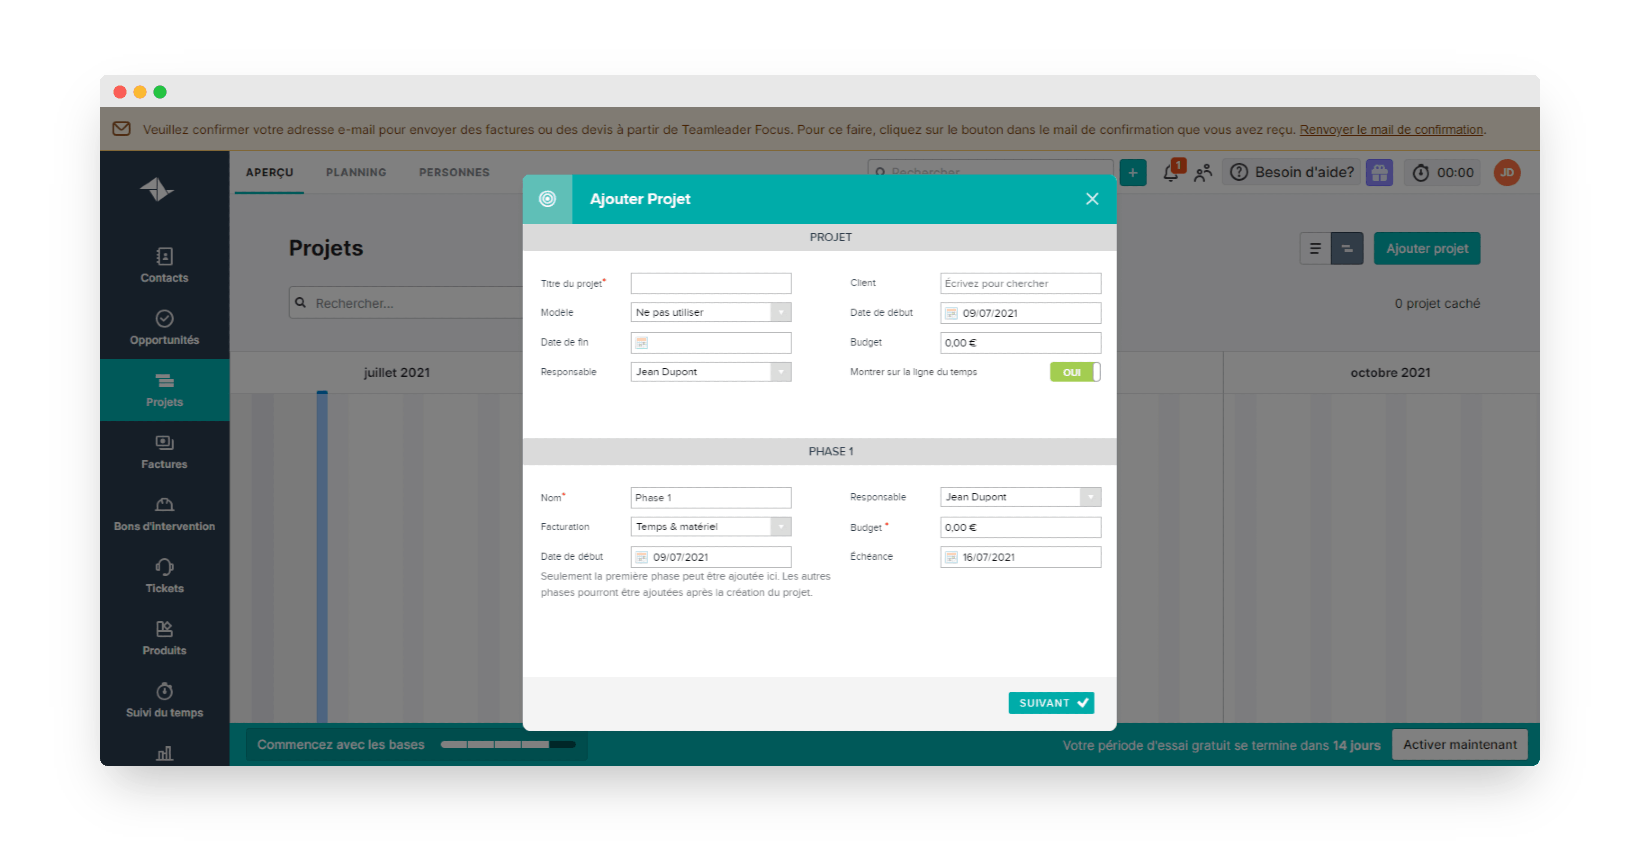Open calendar icon for project Date de début

(x=952, y=313)
